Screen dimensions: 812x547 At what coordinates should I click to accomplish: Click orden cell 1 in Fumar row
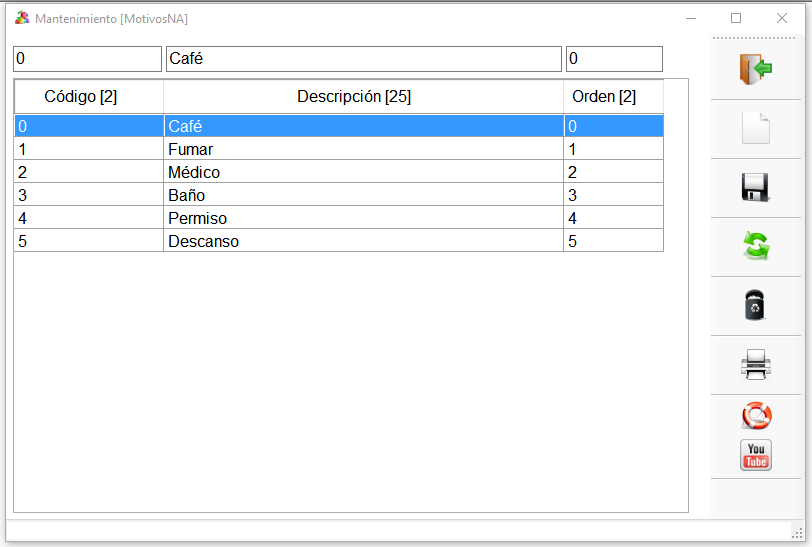614,149
